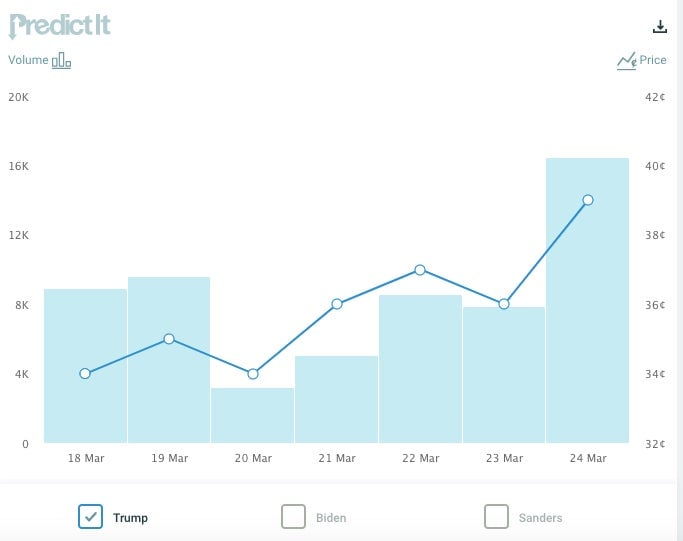Click the 21 Mar price data point
Image resolution: width=683 pixels, height=541 pixels.
coord(337,304)
